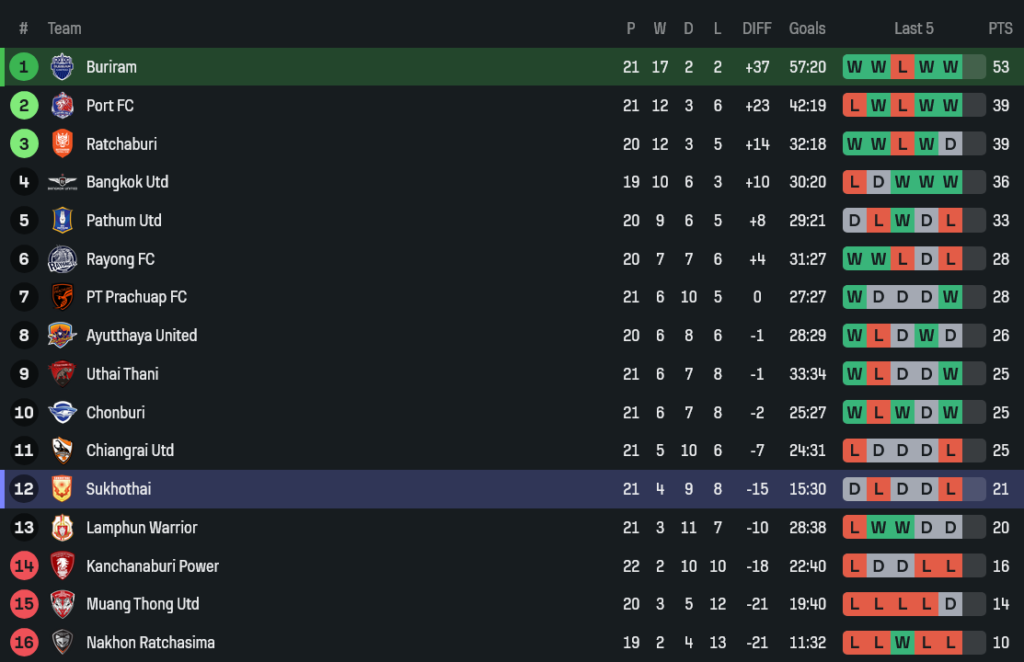Click the Bangkok Utd wings logo
This screenshot has height=662, width=1024.
[x=62, y=182]
